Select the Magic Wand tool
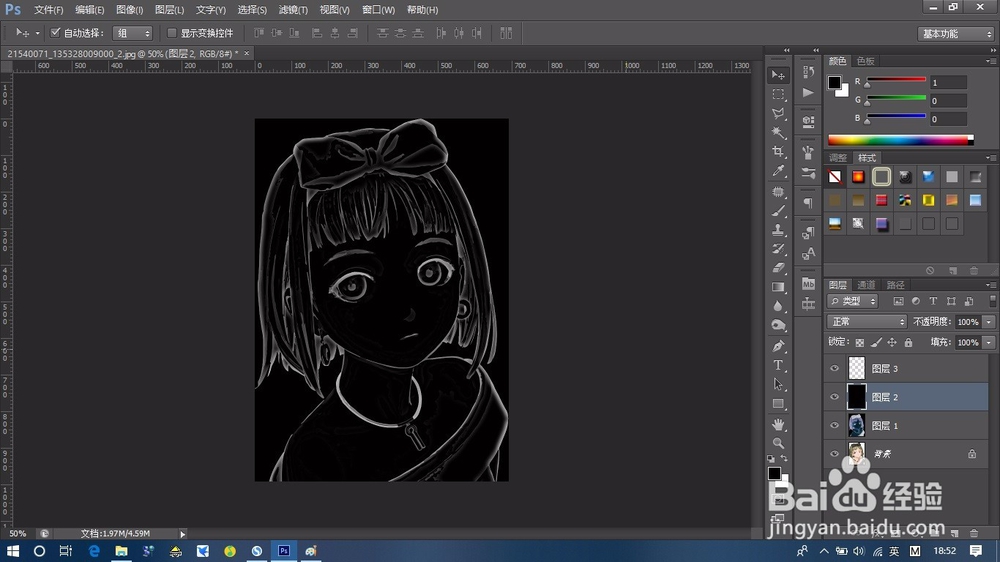The height and width of the screenshot is (562, 1000). pos(778,133)
